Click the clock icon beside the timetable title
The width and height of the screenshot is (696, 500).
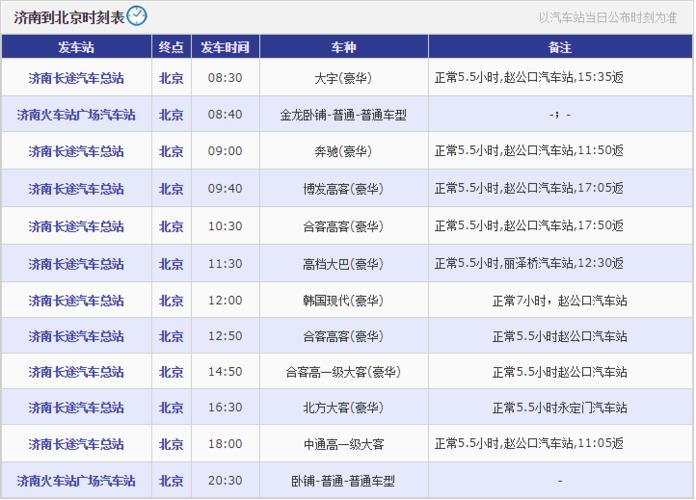point(137,16)
